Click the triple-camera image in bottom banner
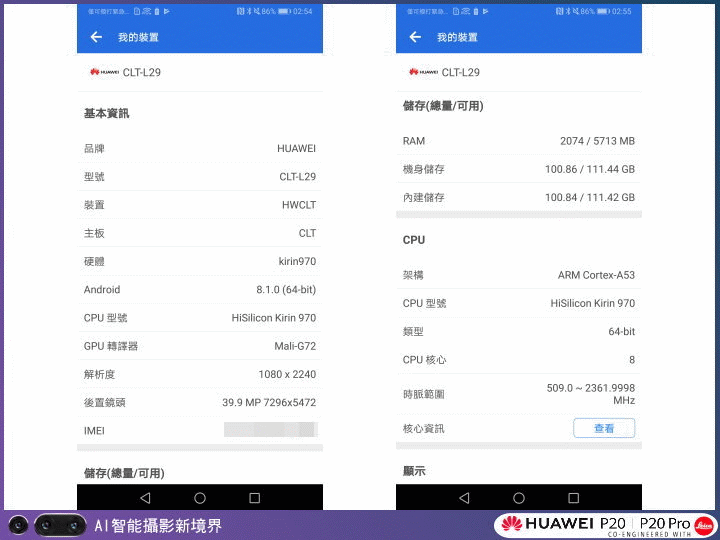 [60, 525]
